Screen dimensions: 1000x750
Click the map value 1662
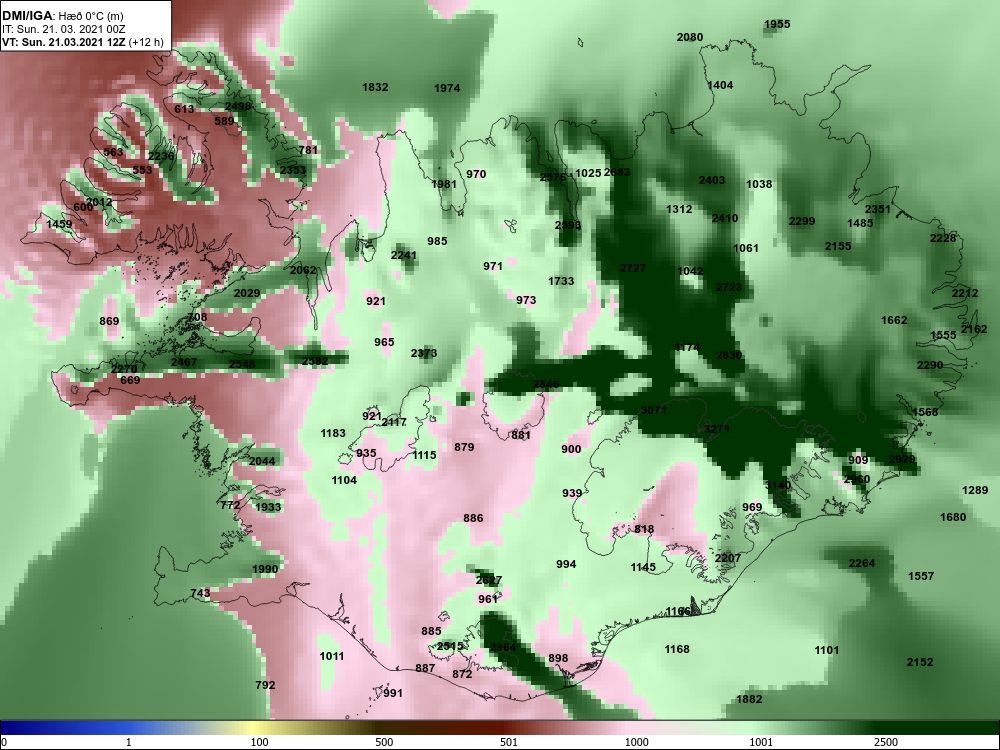pos(894,320)
